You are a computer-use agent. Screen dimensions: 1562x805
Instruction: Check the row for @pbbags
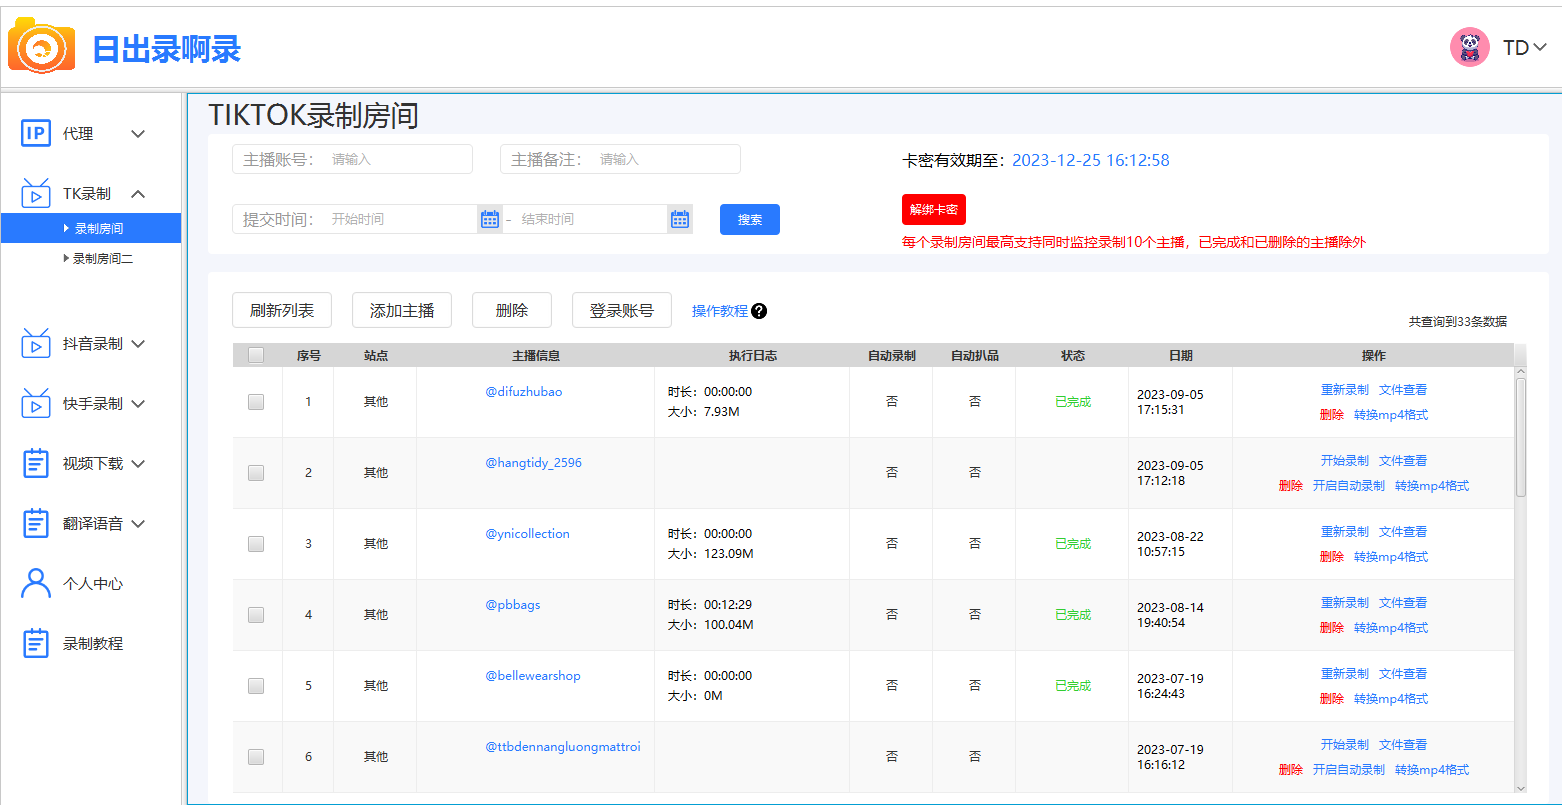pos(256,615)
